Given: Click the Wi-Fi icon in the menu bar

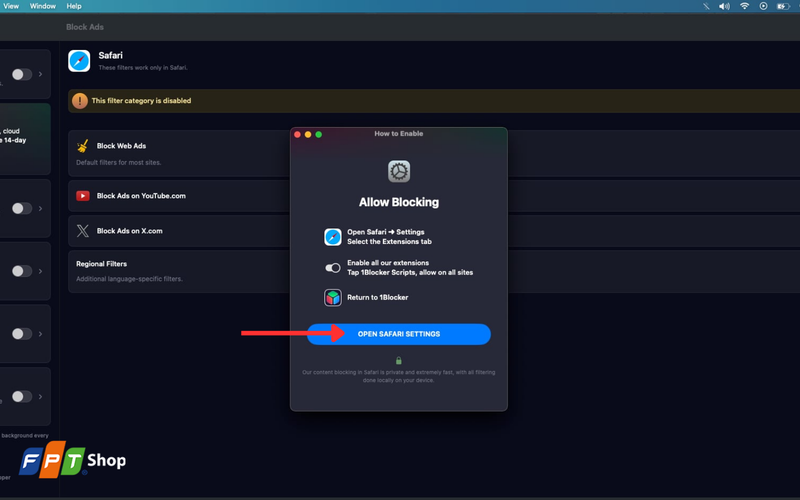Looking at the screenshot, I should click(x=744, y=6).
